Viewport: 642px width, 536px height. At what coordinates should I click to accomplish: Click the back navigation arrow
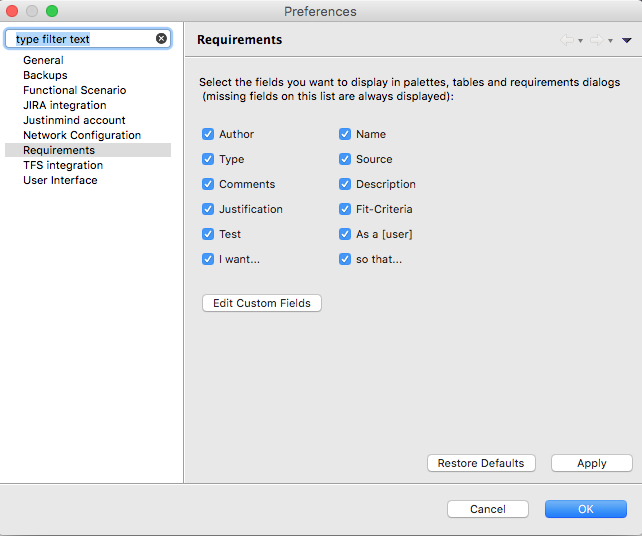point(567,40)
